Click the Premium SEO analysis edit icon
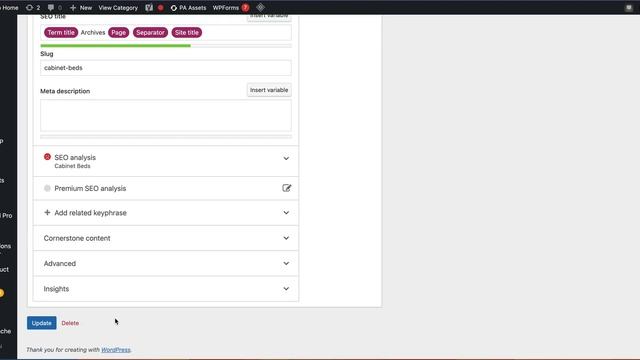640x360 pixels. pos(287,188)
